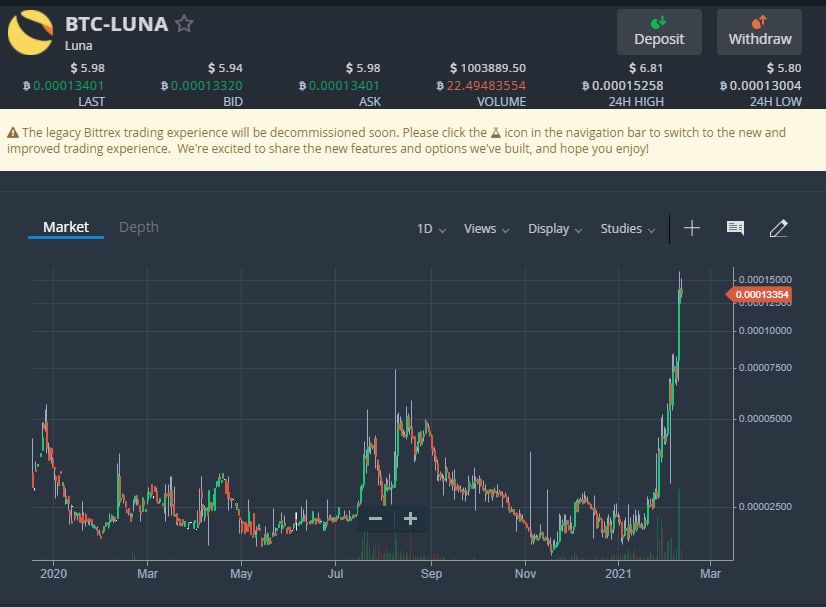
Task: Toggle the crosshair plus icon
Action: coord(692,228)
